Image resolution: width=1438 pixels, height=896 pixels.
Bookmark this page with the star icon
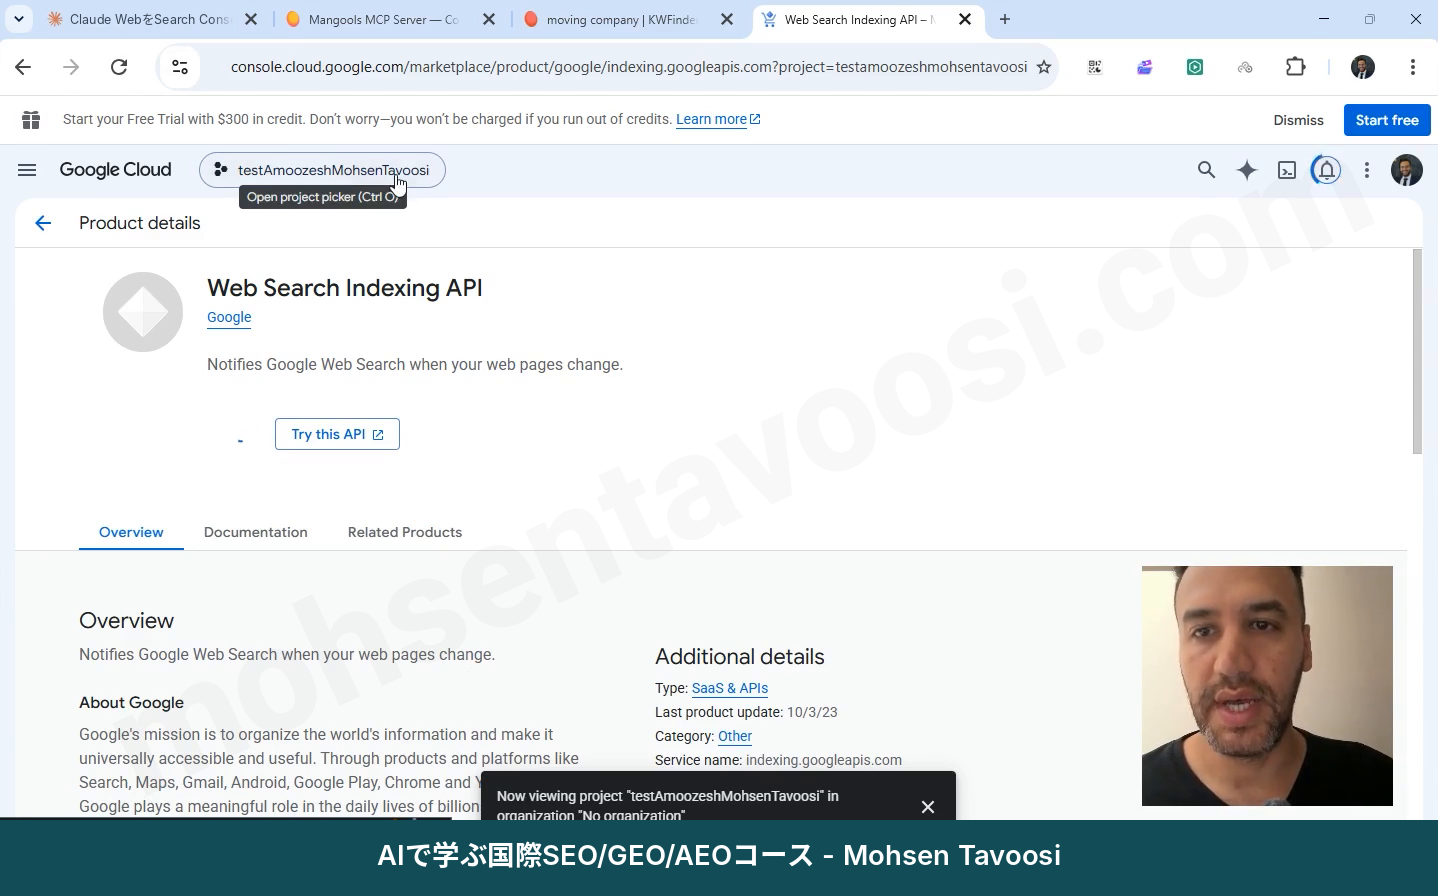tap(1044, 67)
